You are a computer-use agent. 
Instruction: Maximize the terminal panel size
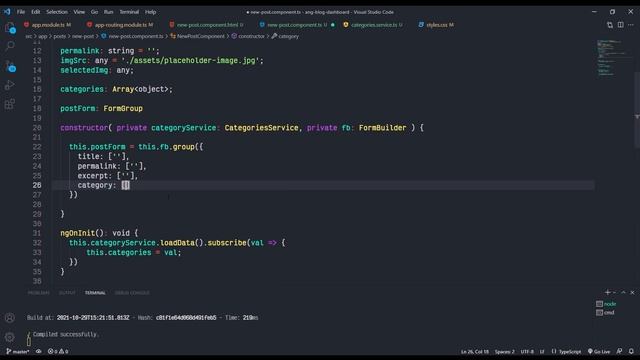point(623,292)
